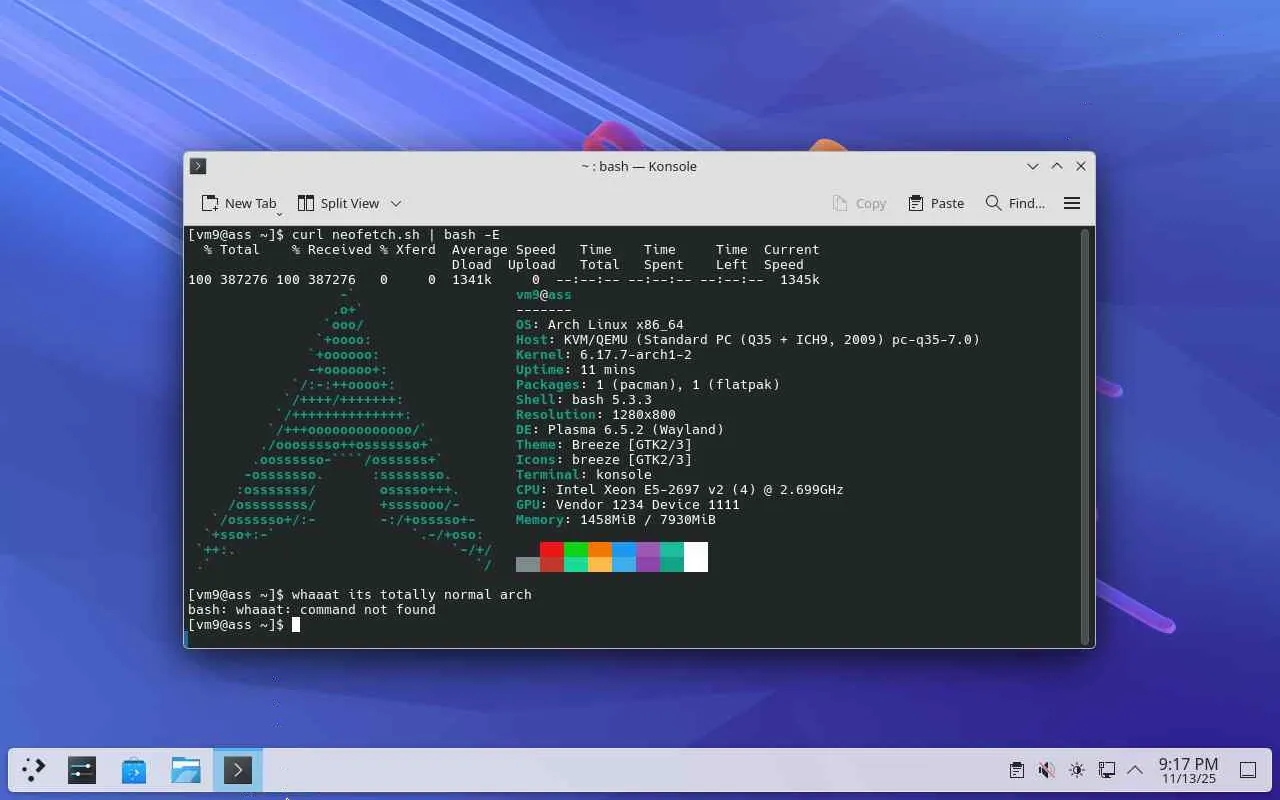Expand the chevron next to Split View
This screenshot has height=800, width=1280.
click(396, 203)
